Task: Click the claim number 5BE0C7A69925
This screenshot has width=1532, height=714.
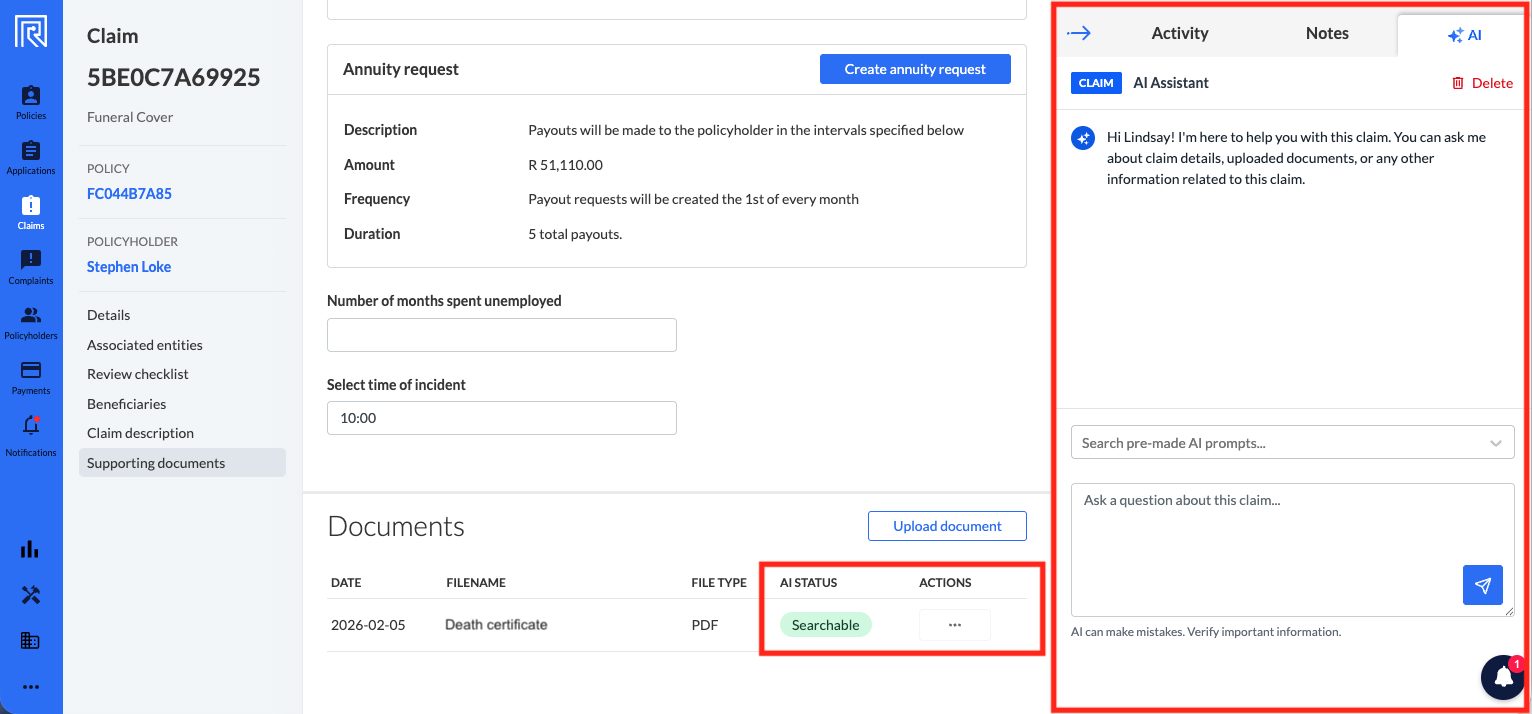Action: [174, 77]
